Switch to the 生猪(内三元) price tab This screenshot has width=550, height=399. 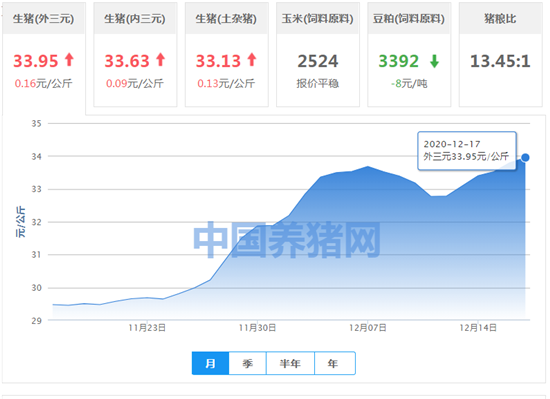coord(135,54)
